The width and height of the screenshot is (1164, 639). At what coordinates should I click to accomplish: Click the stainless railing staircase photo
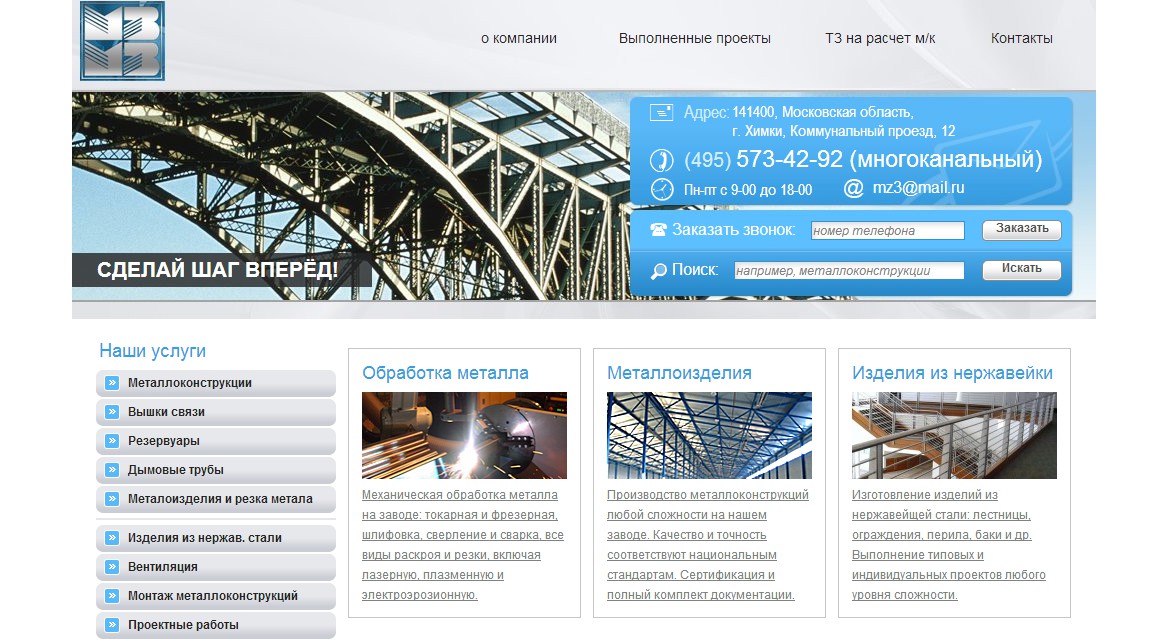954,436
